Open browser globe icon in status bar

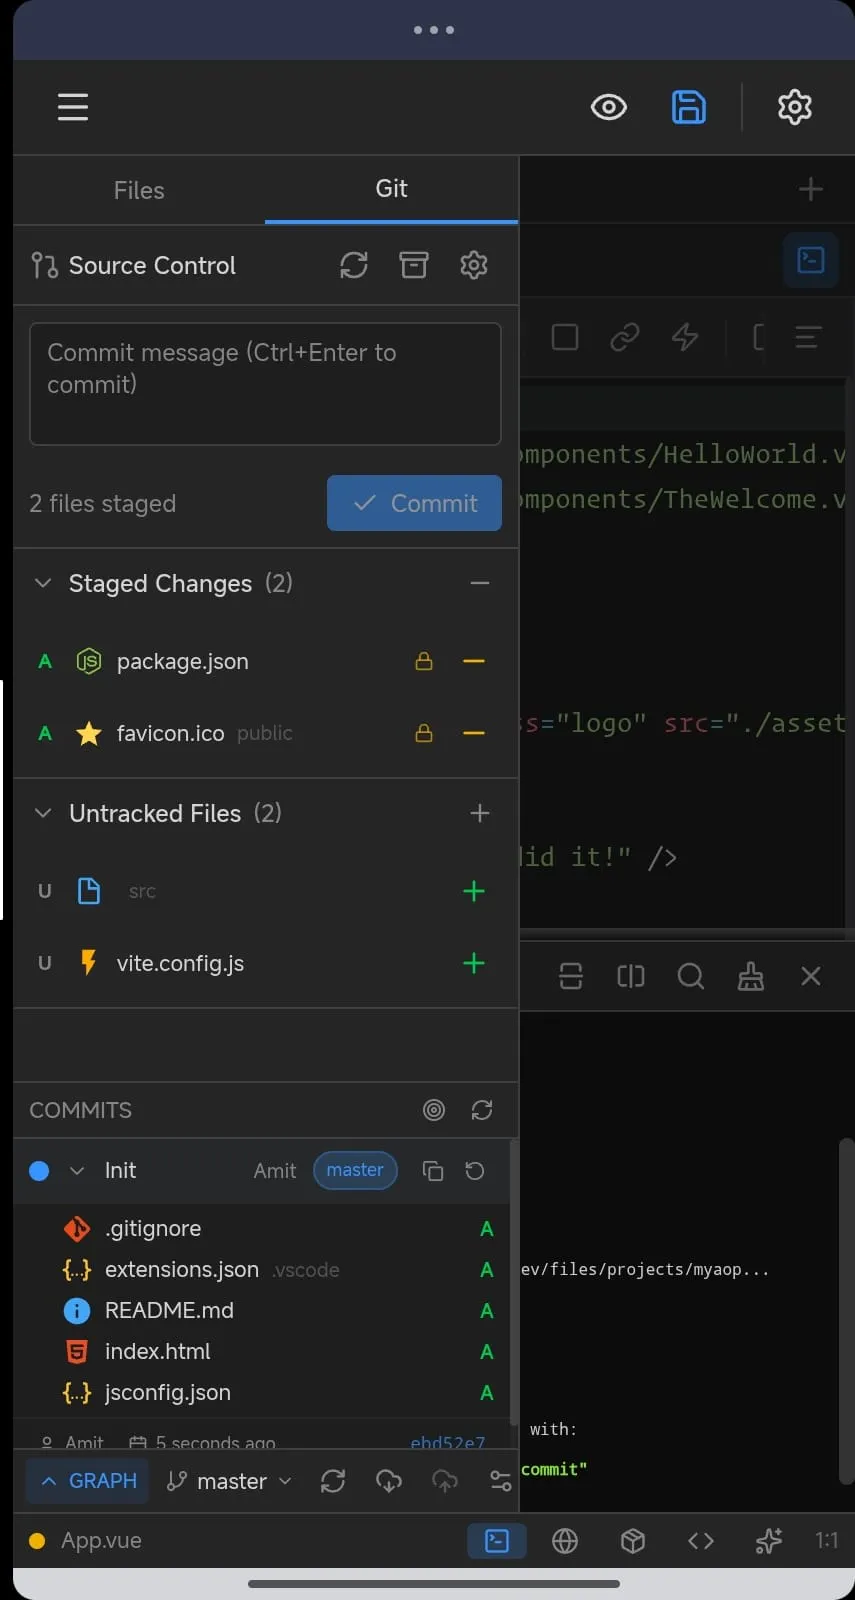(565, 1541)
